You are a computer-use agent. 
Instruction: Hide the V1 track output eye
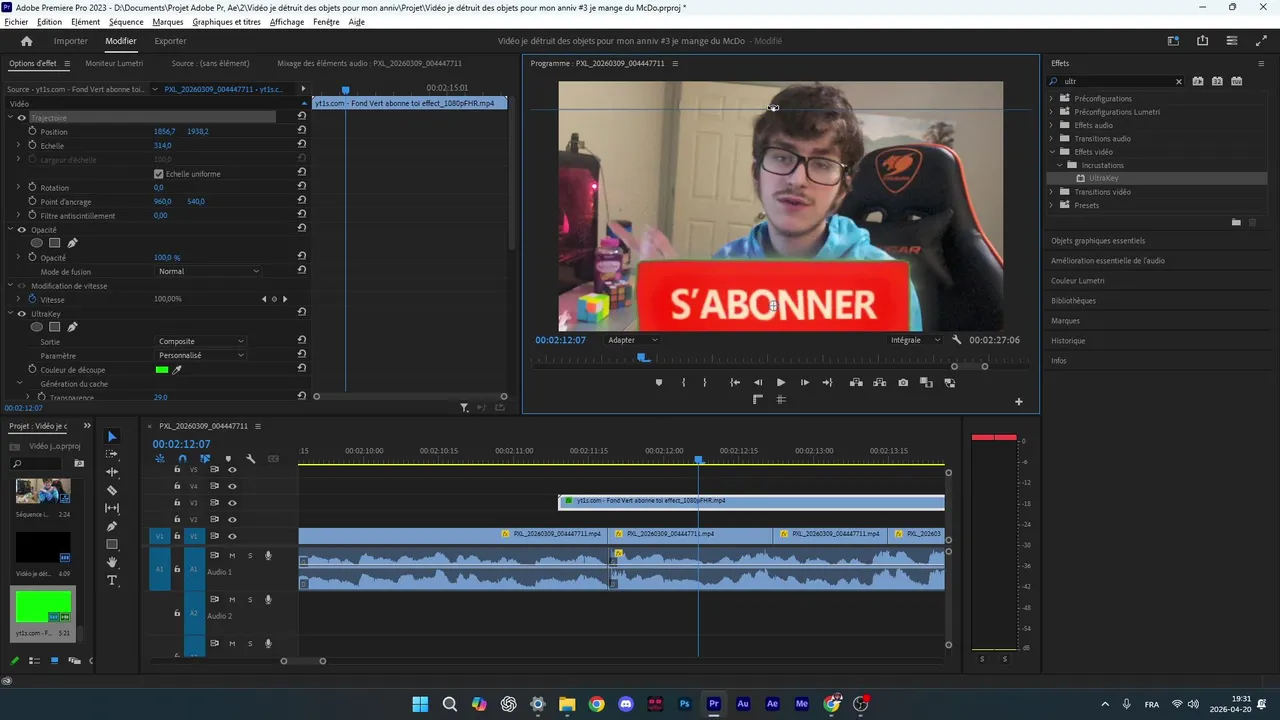232,537
